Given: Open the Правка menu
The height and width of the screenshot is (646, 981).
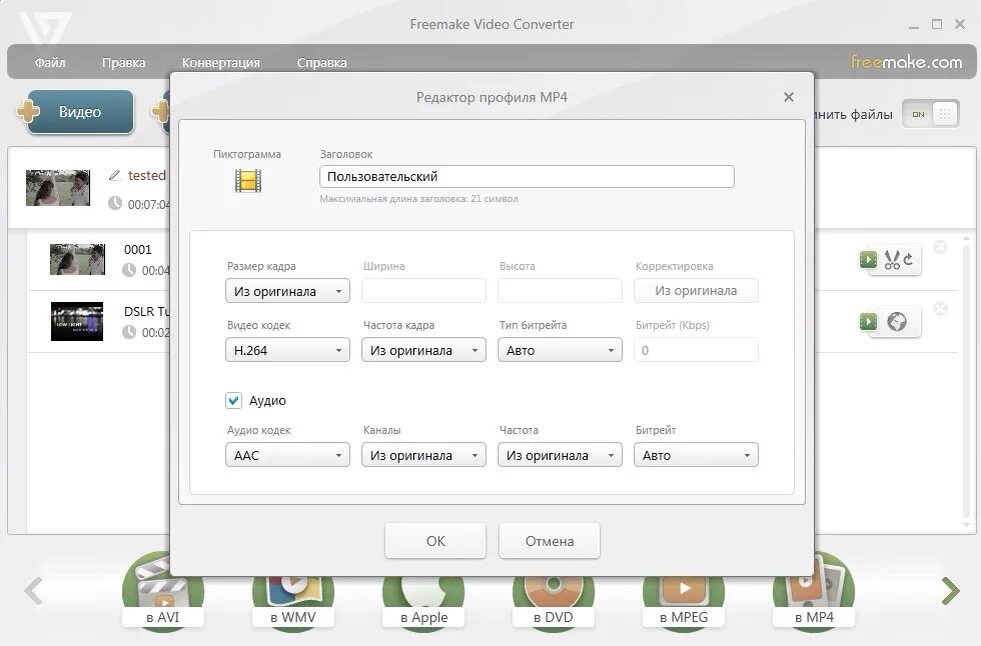Looking at the screenshot, I should [123, 63].
